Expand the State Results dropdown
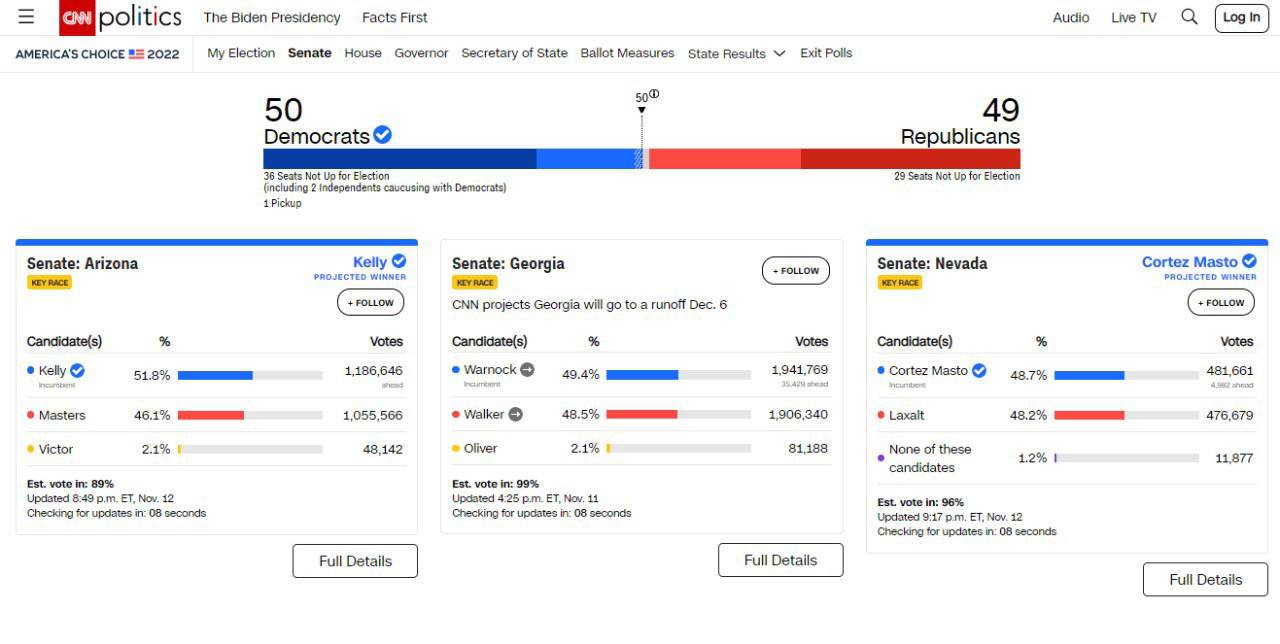The width and height of the screenshot is (1280, 644). 736,54
